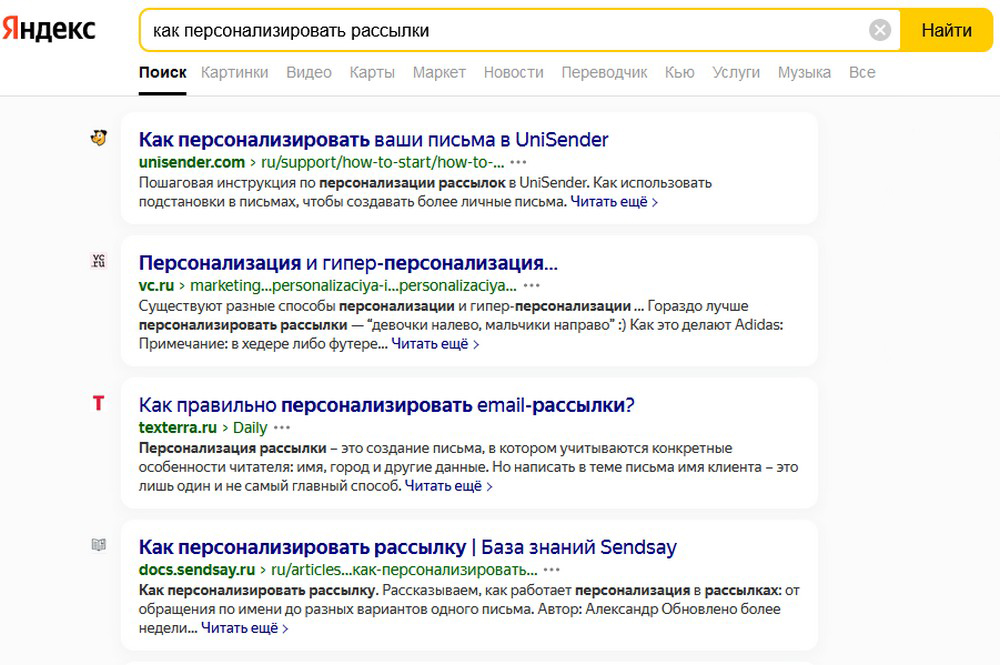The height and width of the screenshot is (665, 1000).
Task: Open three-dots menu for UniSender result
Action: point(518,162)
